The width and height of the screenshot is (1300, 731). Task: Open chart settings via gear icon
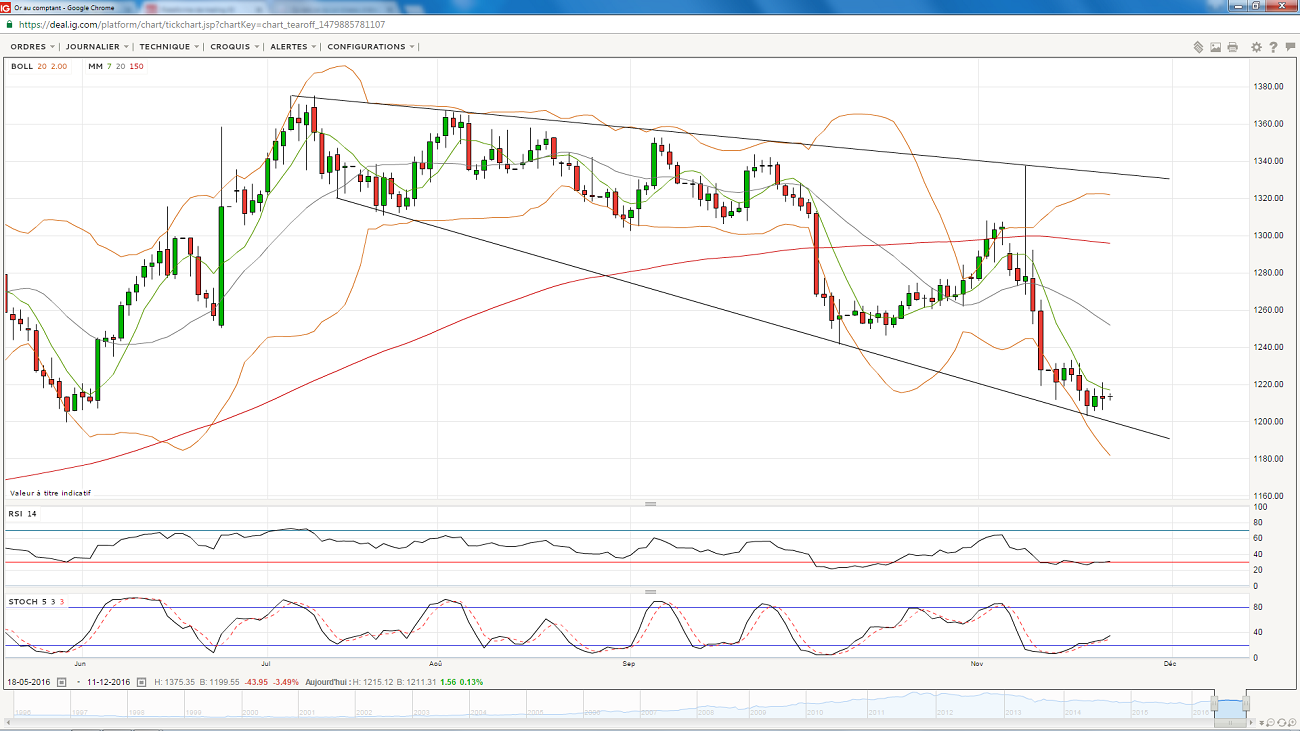pyautogui.click(x=1257, y=47)
